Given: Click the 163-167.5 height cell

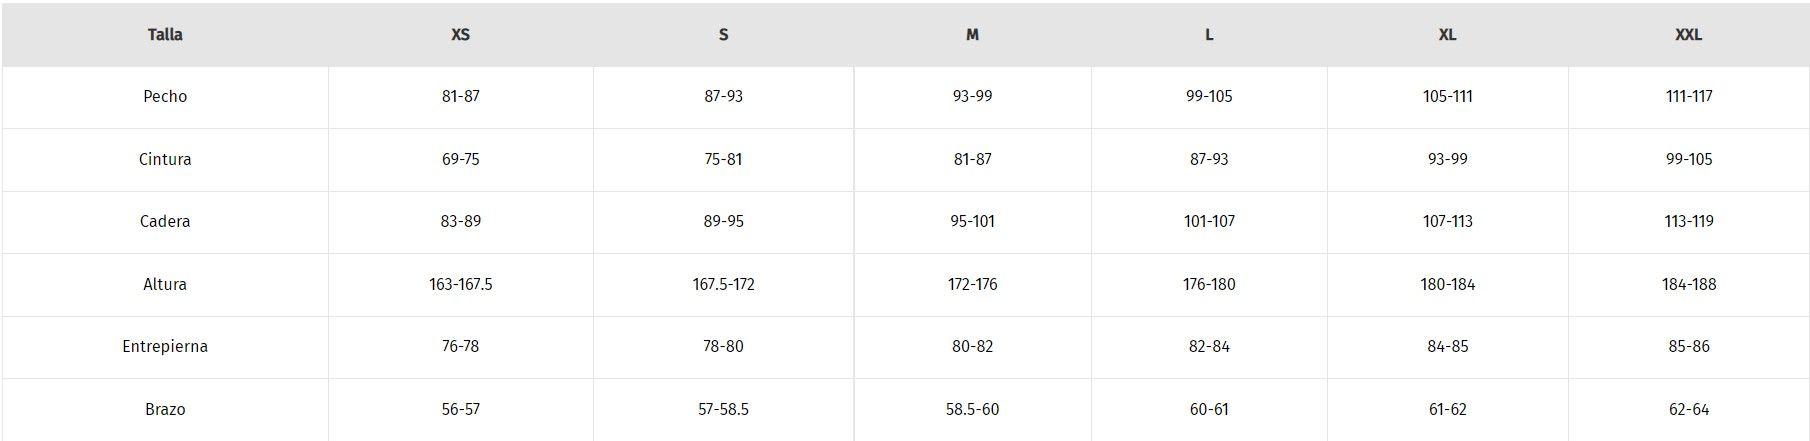Looking at the screenshot, I should pyautogui.click(x=460, y=285).
